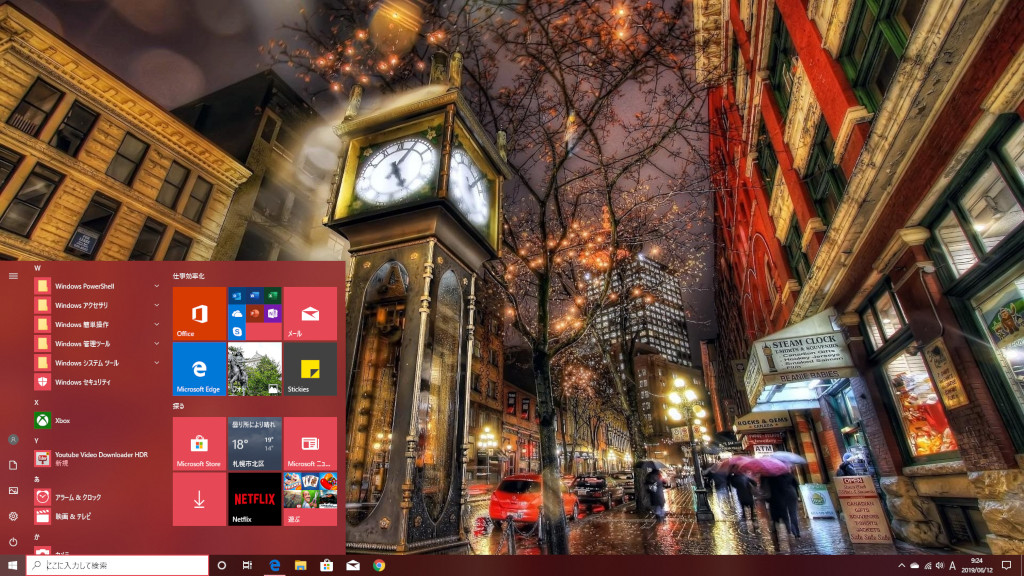
Task: Click the 探る group title
Action: pos(178,406)
